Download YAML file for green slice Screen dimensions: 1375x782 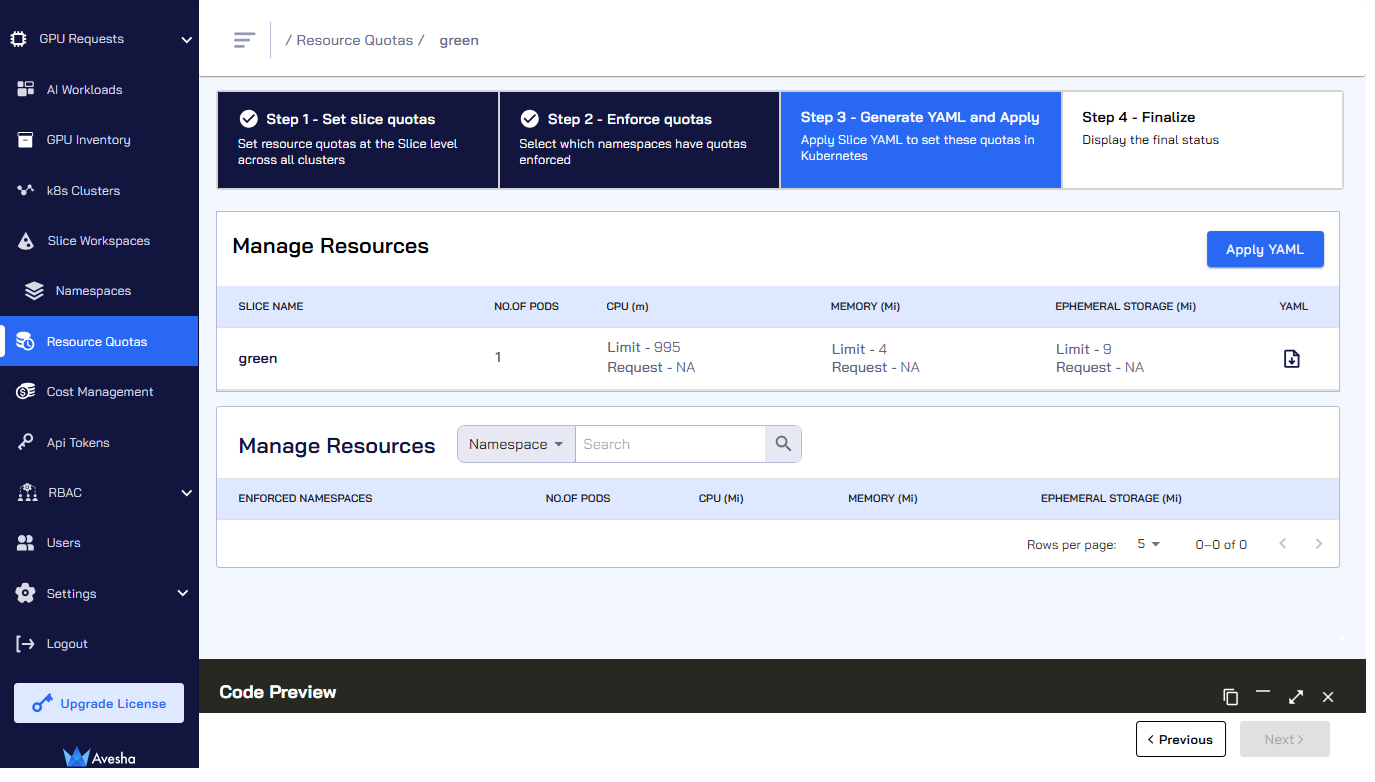(1291, 358)
